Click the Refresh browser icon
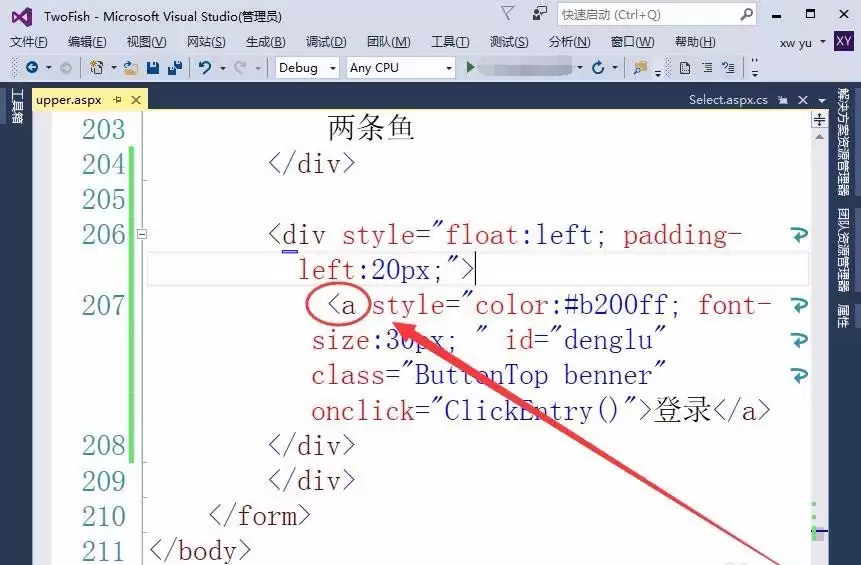 (x=598, y=68)
